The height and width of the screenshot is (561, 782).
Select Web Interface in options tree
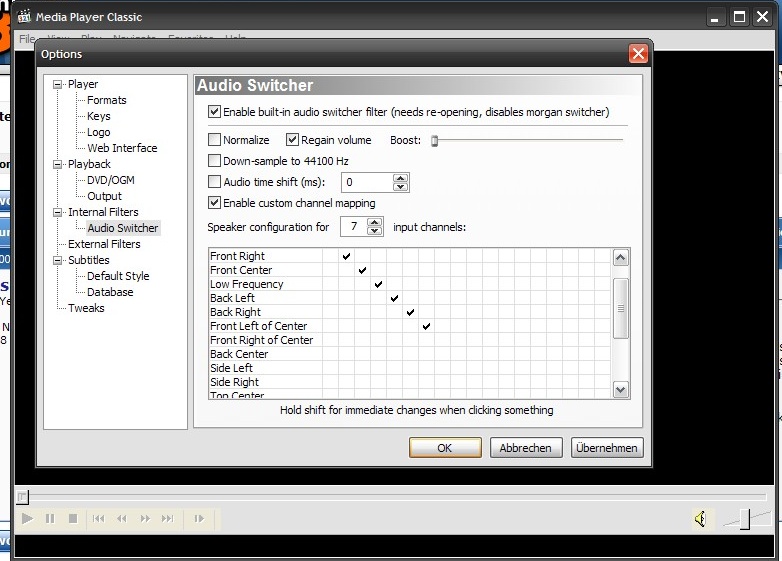(122, 148)
